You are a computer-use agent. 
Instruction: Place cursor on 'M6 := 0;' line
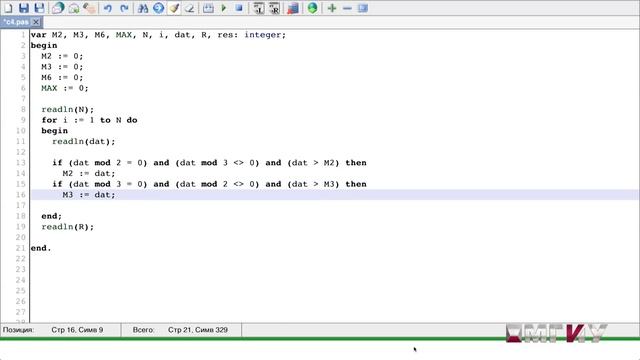pos(62,77)
